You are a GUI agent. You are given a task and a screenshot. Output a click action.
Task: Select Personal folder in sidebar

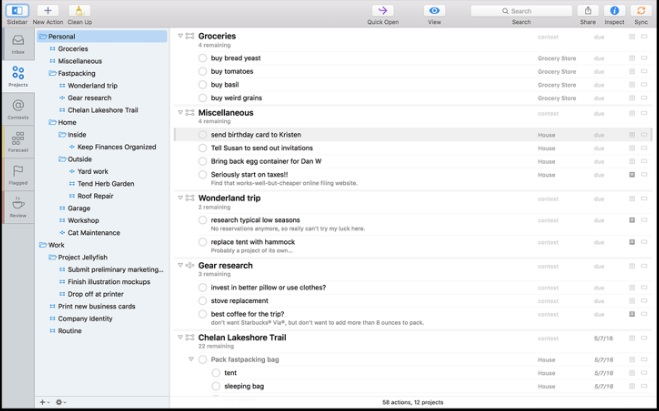point(102,37)
